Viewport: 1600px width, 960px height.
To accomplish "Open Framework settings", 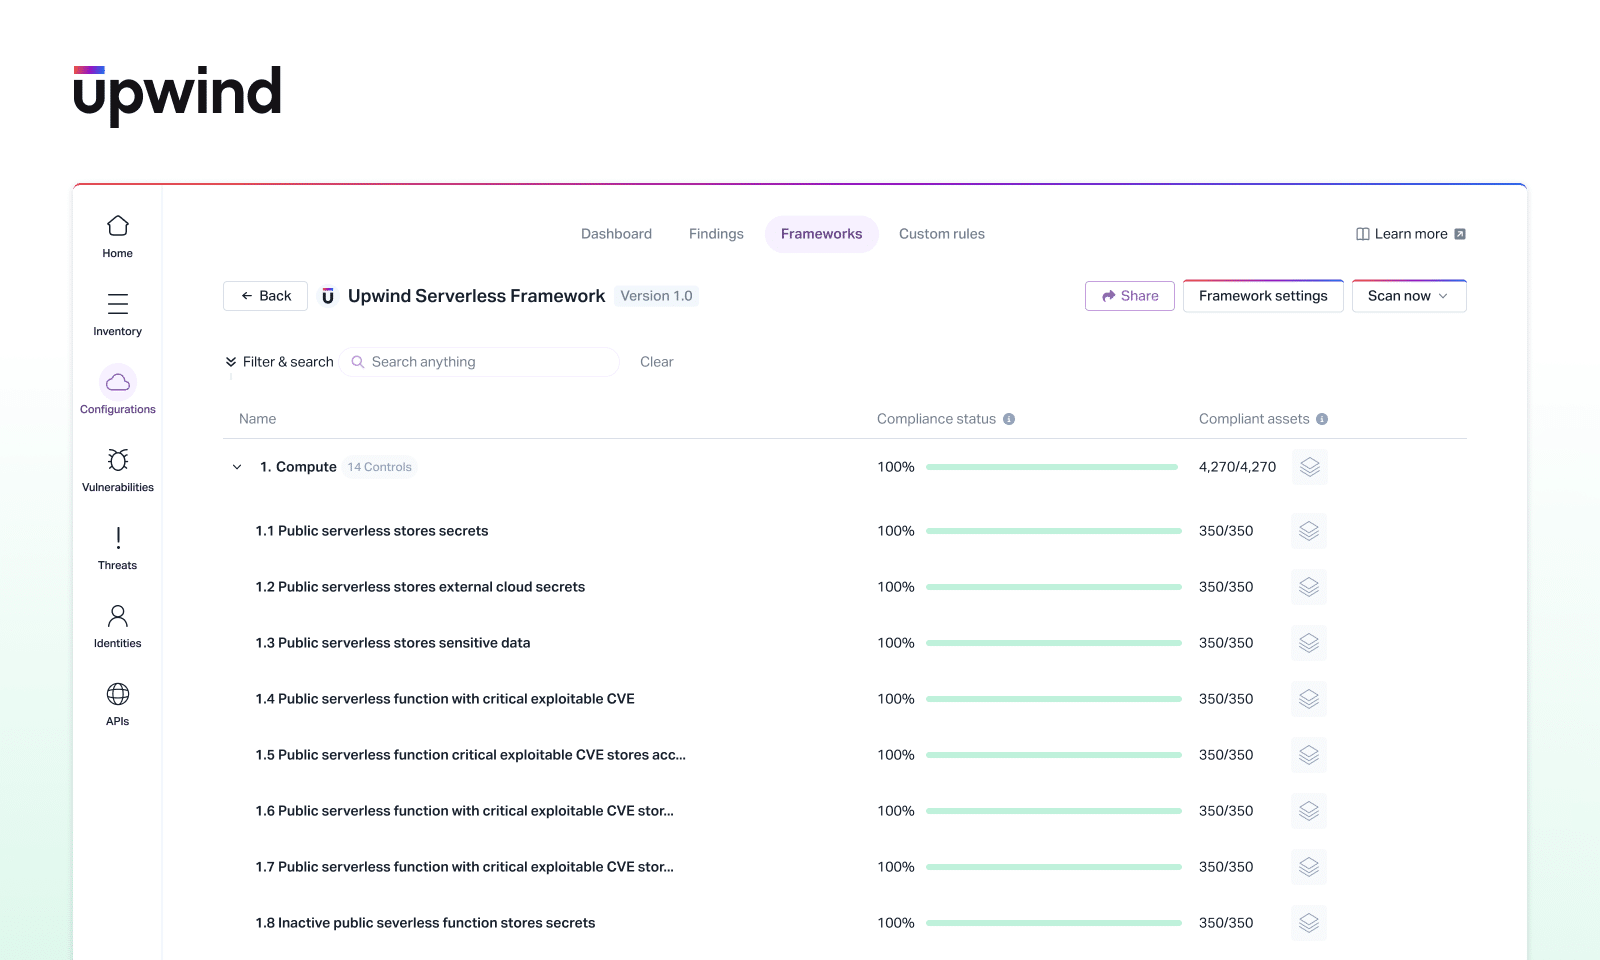I will pos(1262,296).
